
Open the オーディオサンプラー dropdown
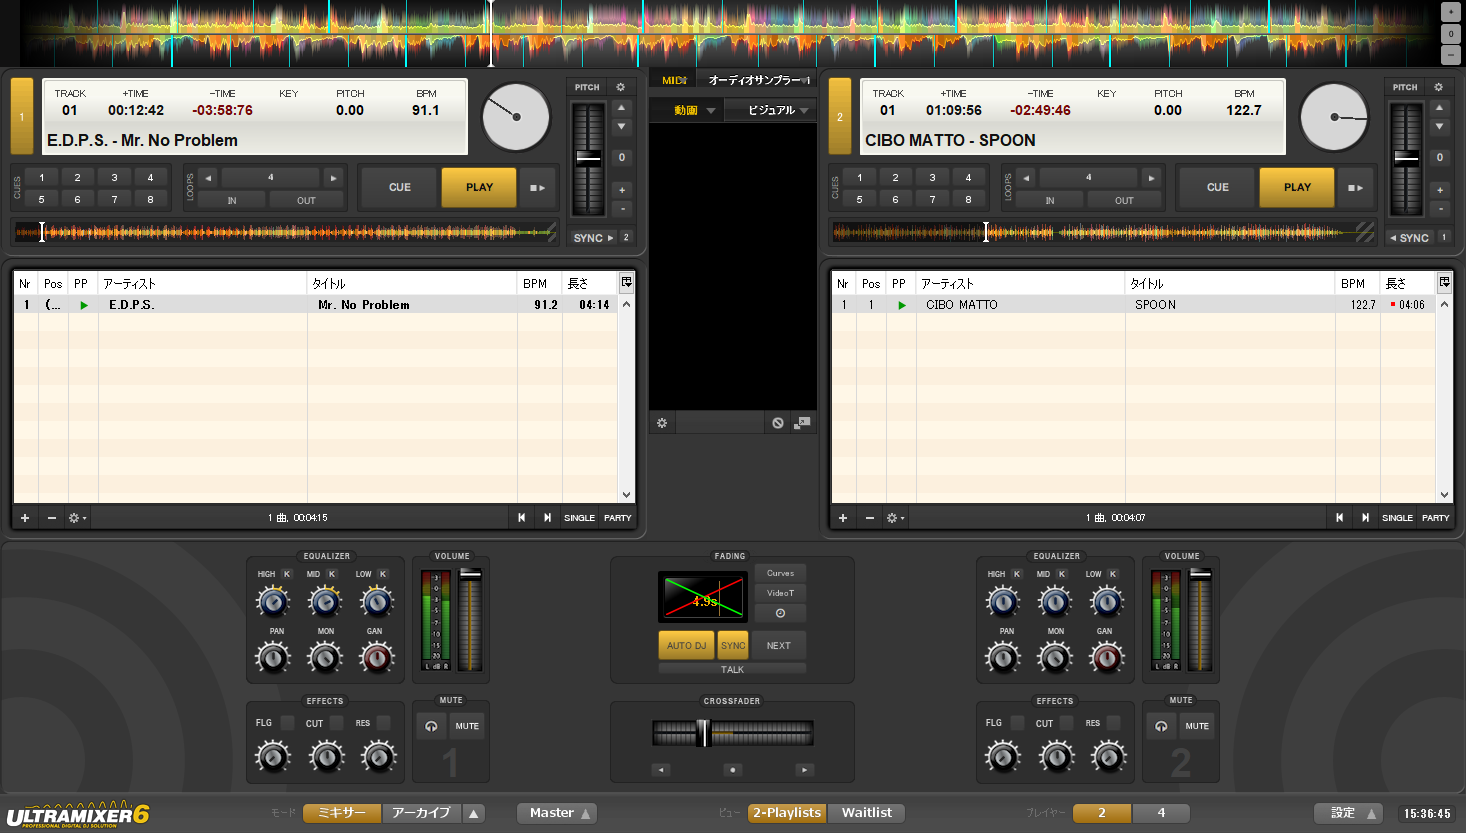click(x=758, y=80)
